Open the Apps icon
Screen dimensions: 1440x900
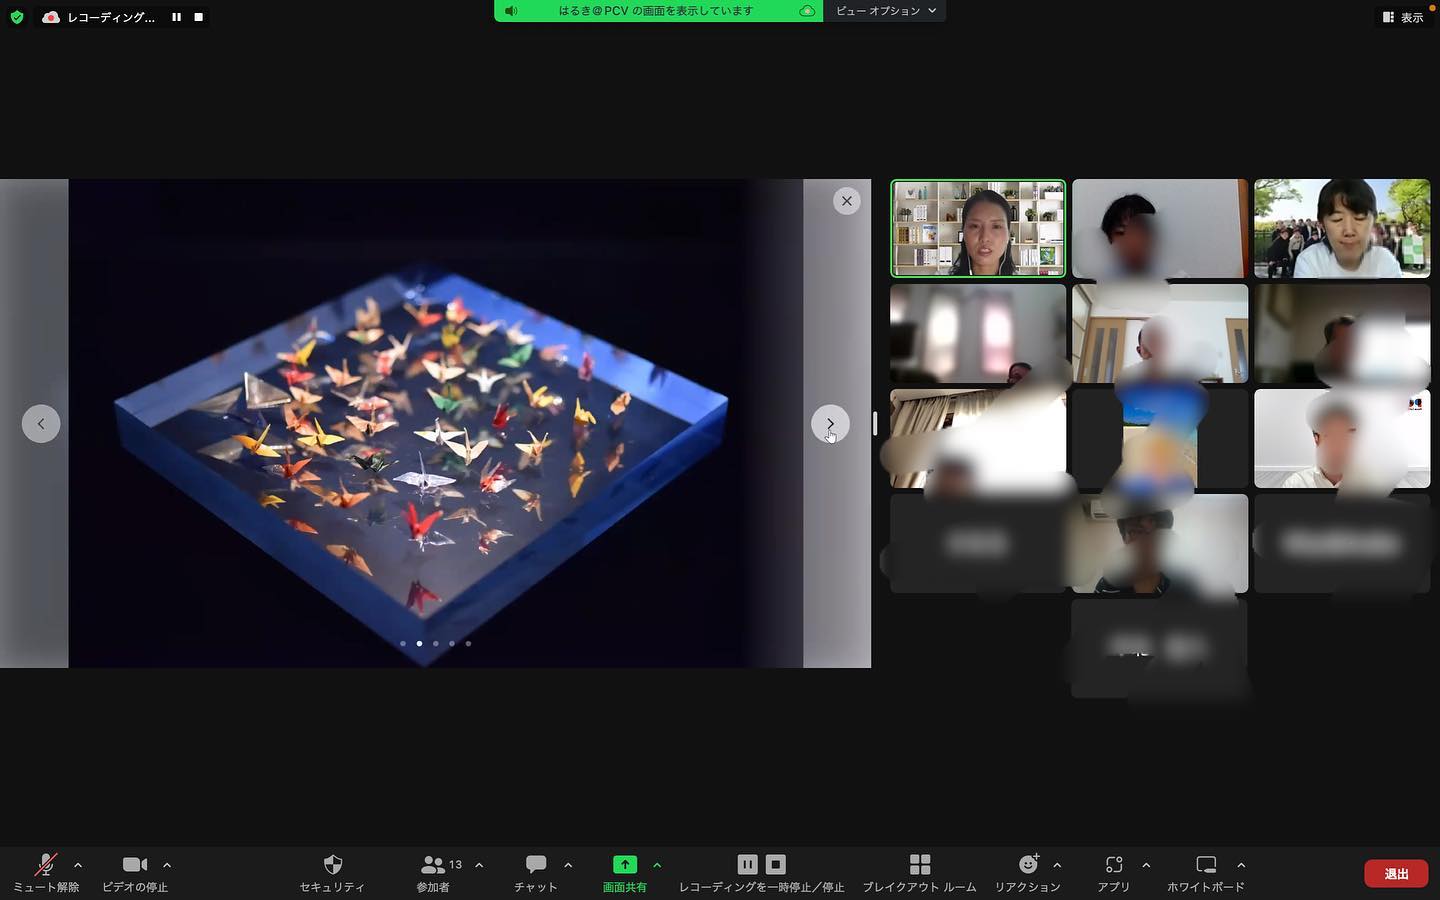click(1114, 865)
